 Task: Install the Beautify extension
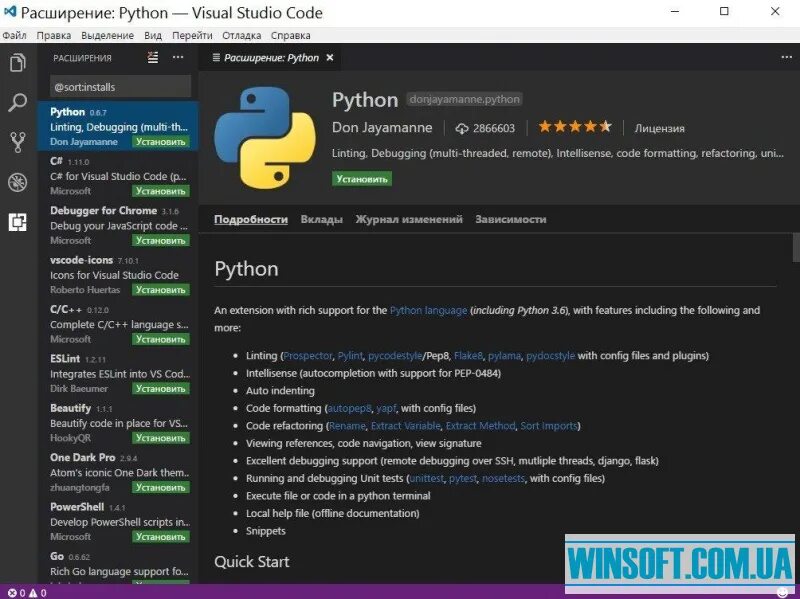click(160, 438)
